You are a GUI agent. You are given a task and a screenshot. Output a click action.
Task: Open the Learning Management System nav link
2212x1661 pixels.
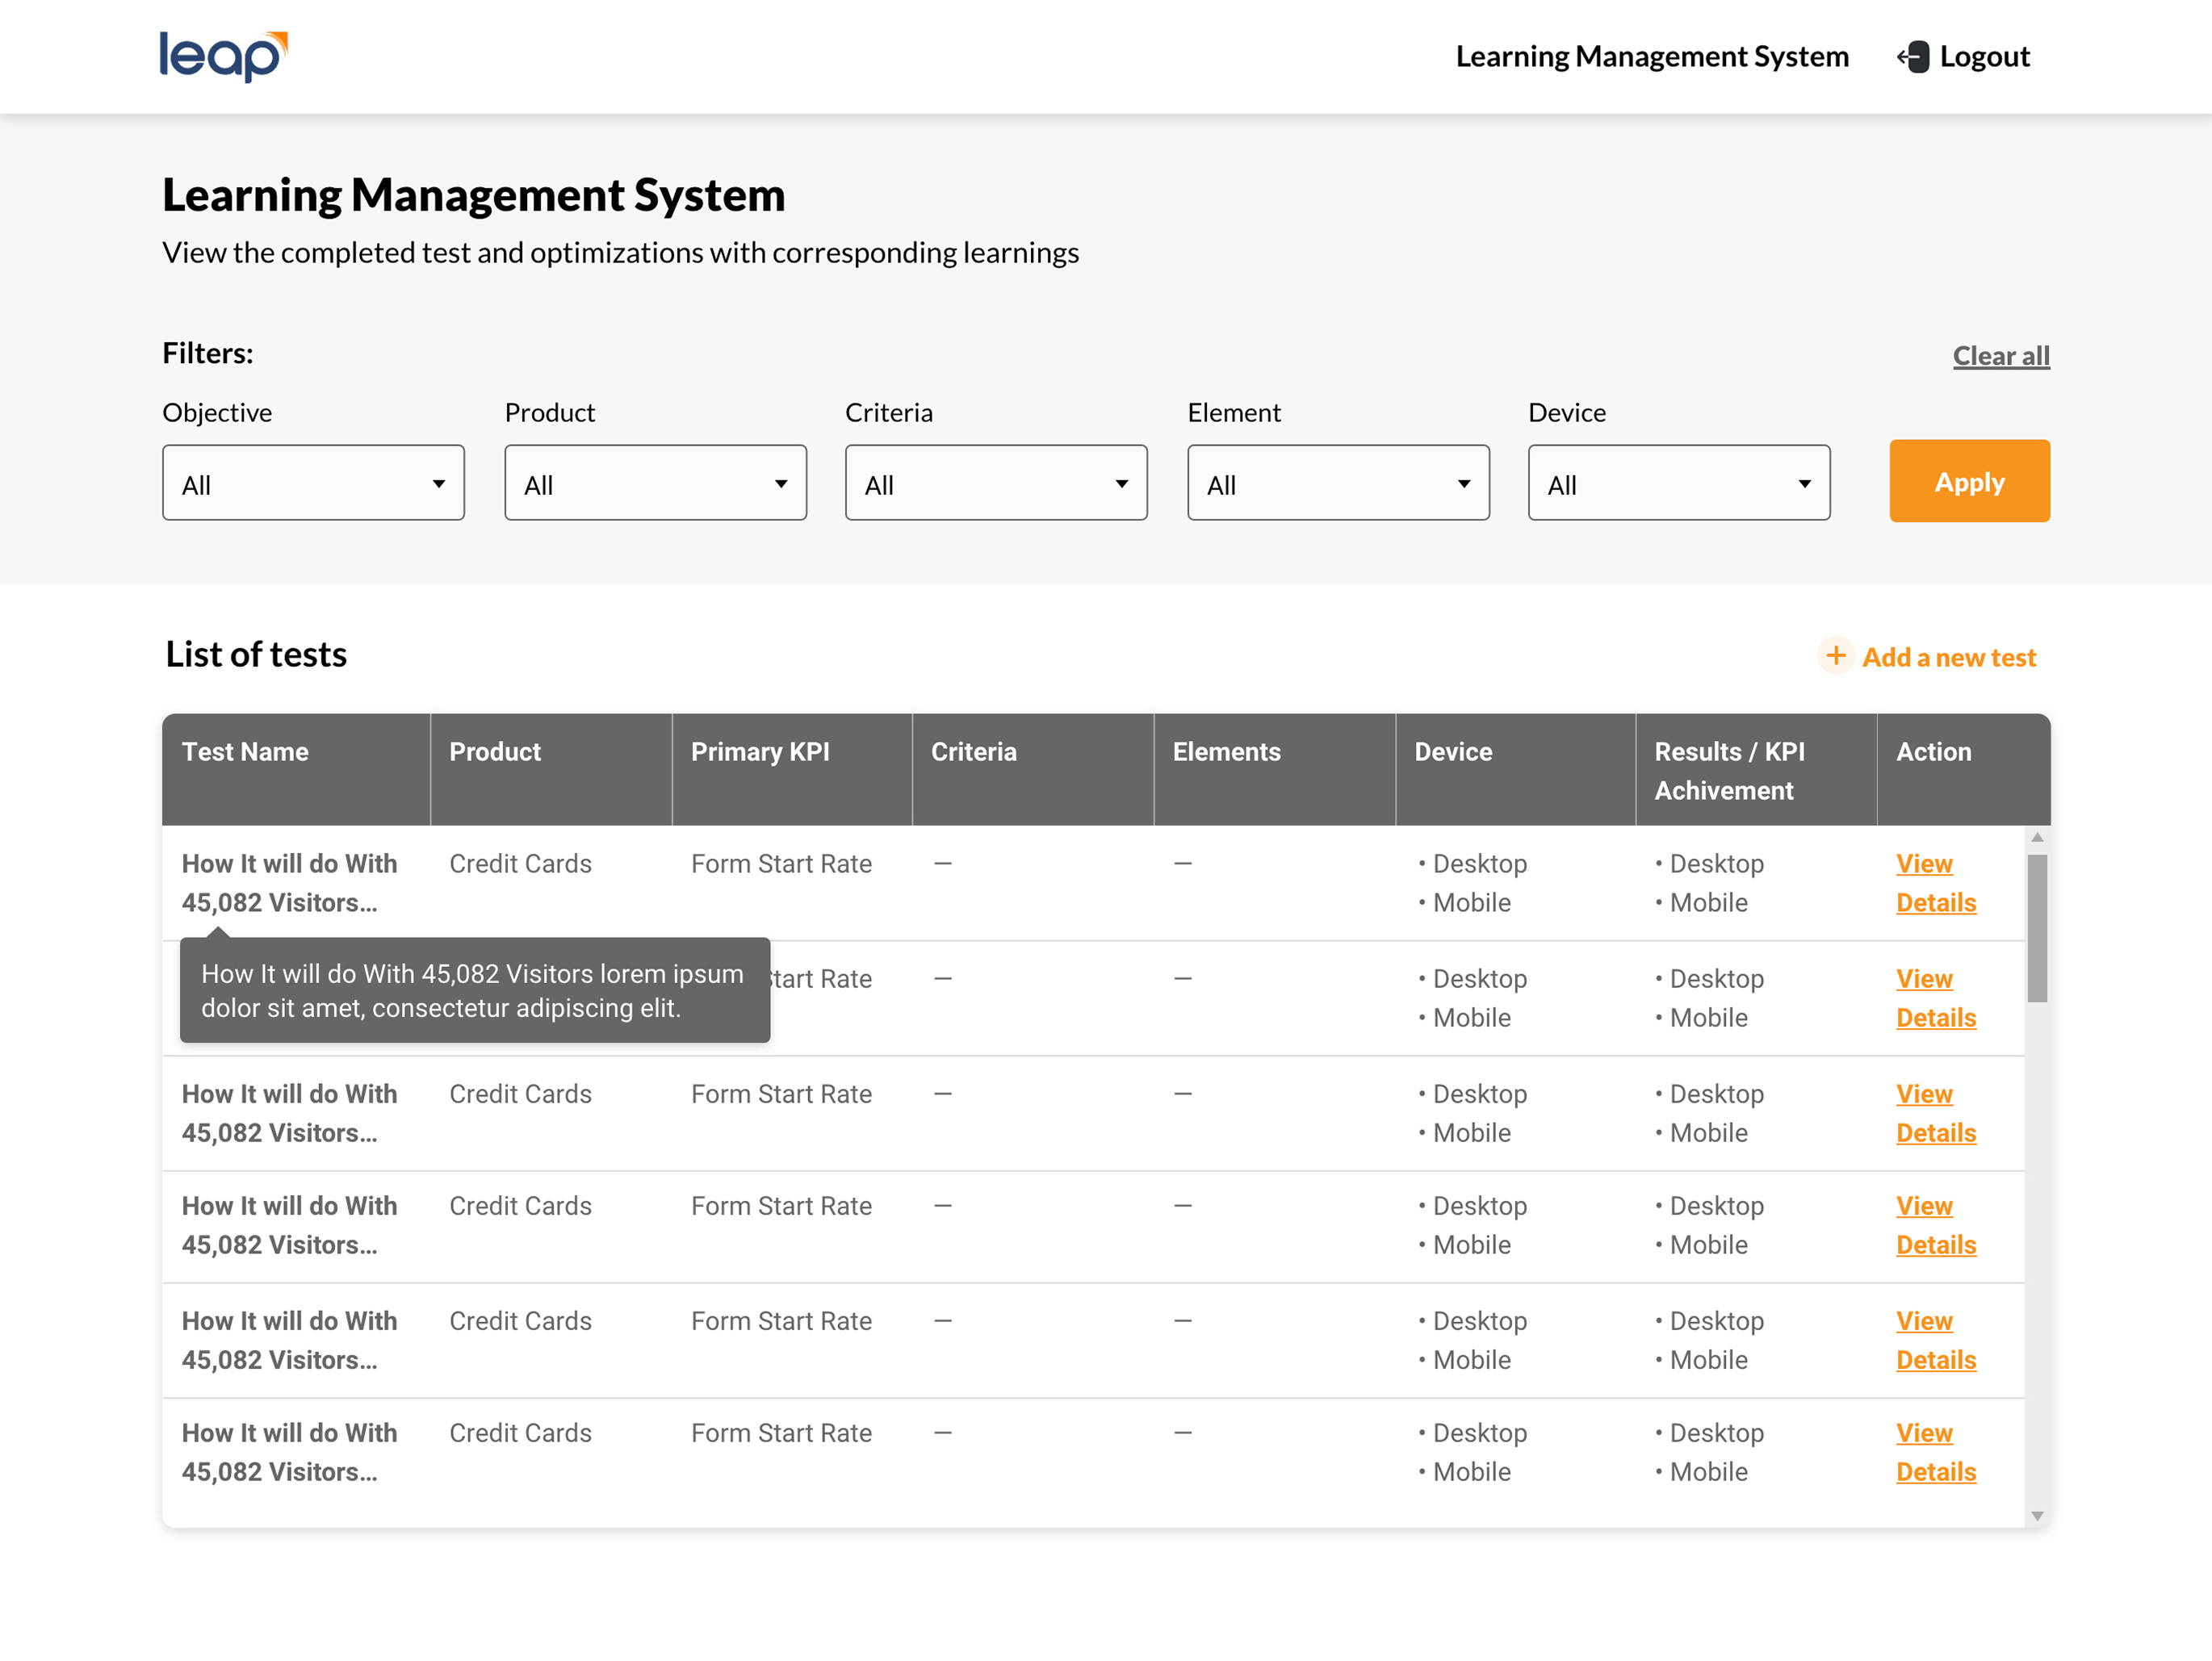click(1652, 57)
